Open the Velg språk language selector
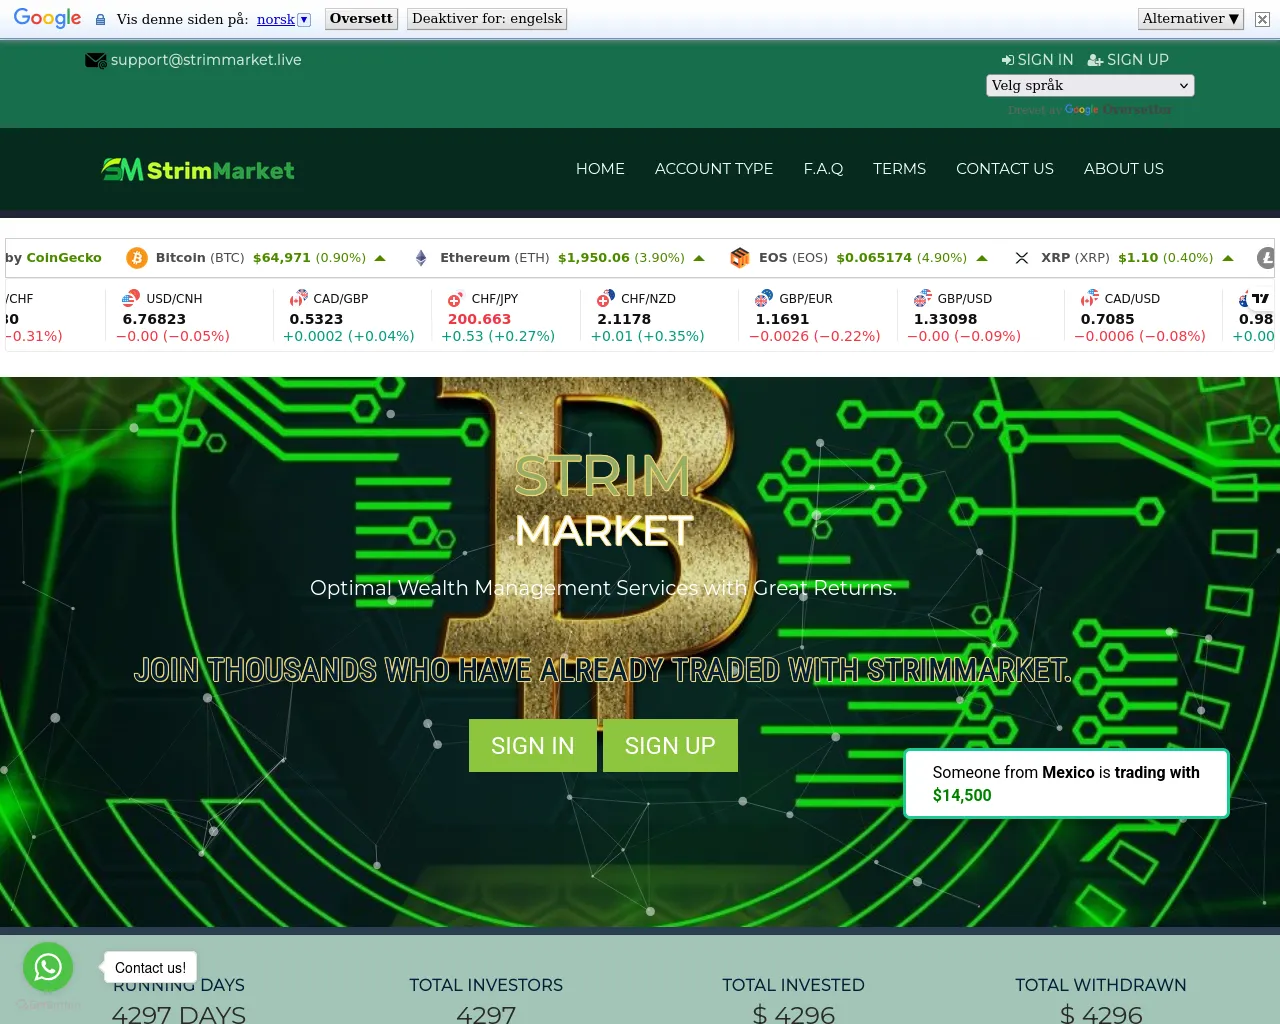Image resolution: width=1280 pixels, height=1024 pixels. click(x=1090, y=85)
